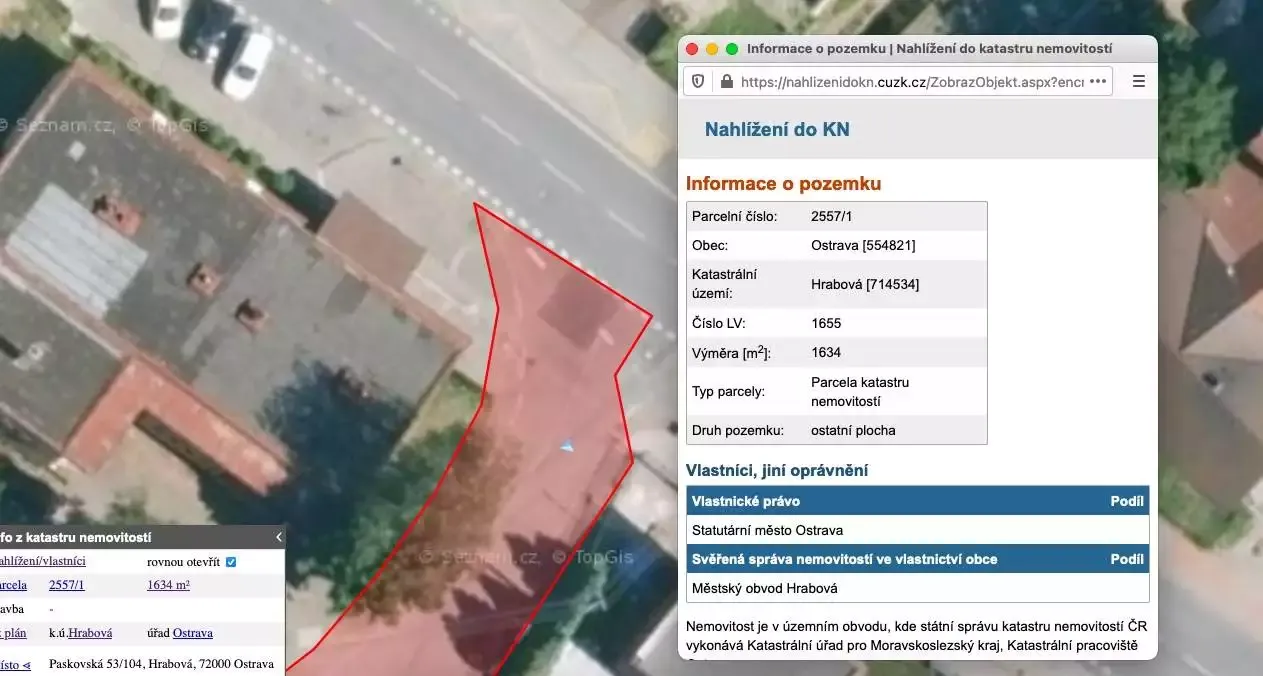Click the padlock site security icon

point(725,82)
